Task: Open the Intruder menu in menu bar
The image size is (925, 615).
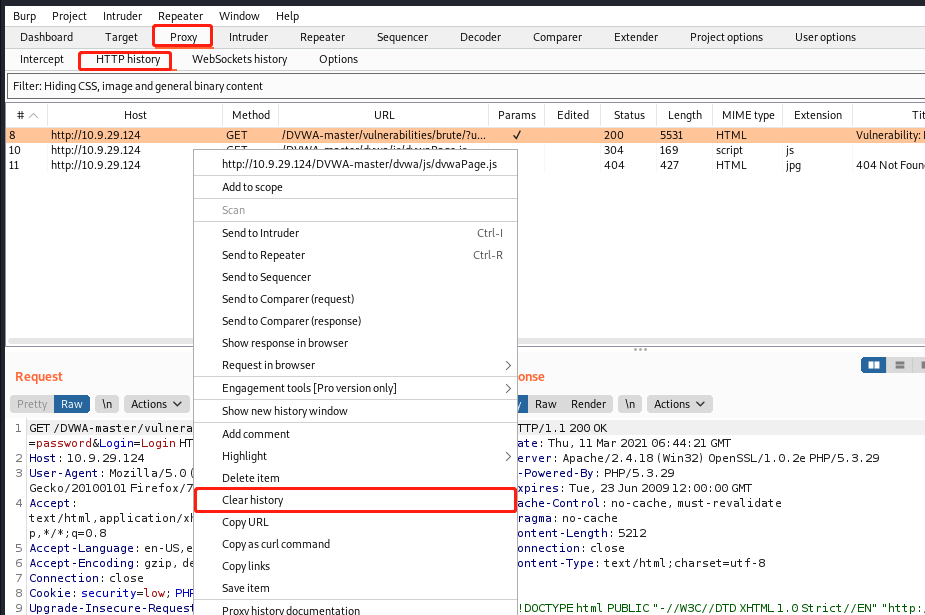Action: coord(122,16)
